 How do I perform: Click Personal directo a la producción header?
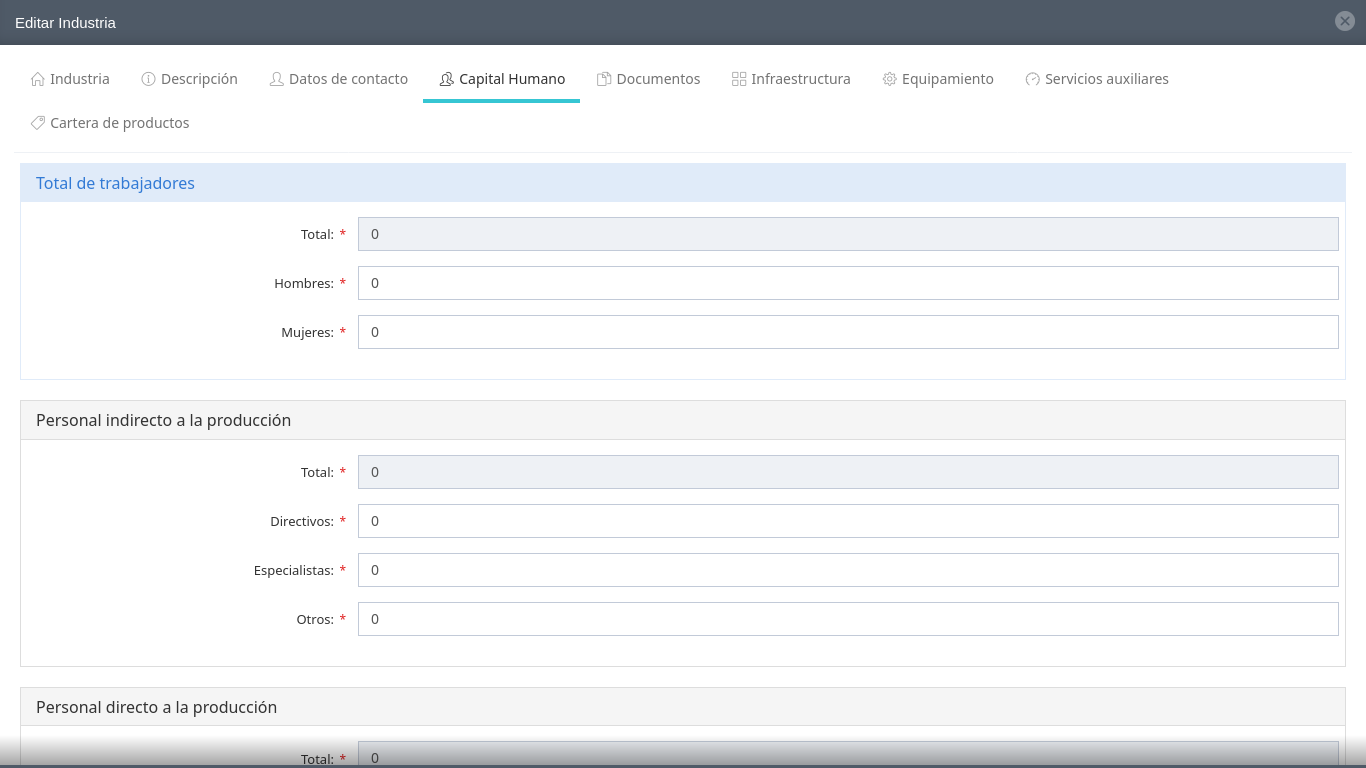[x=156, y=707]
